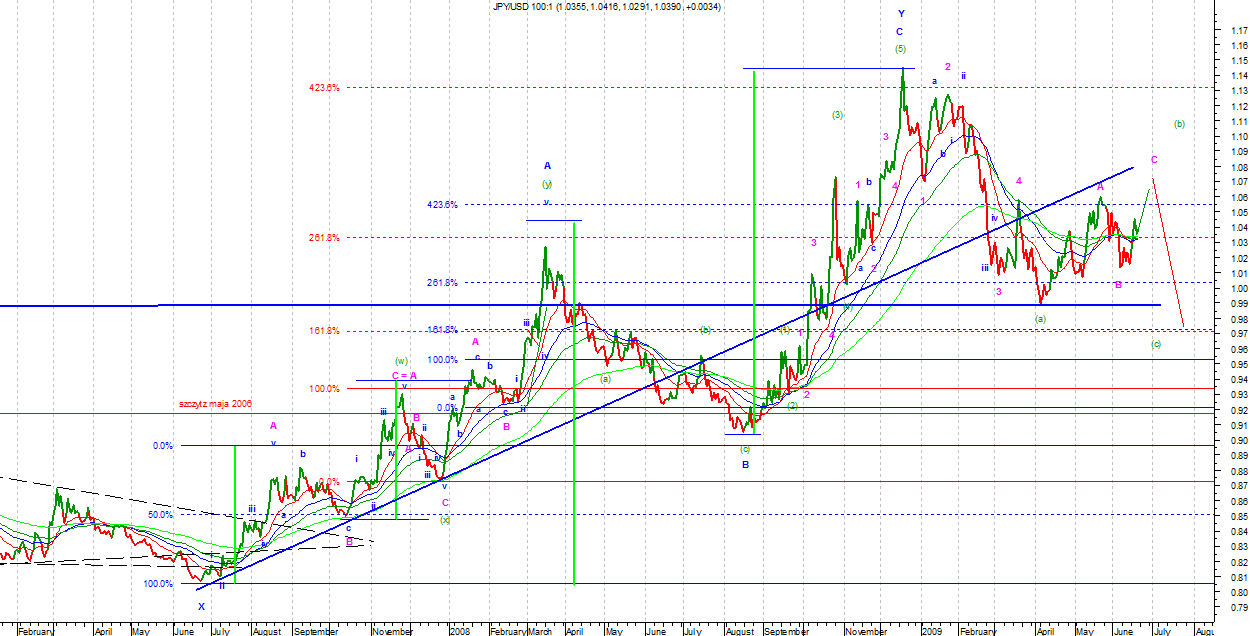The width and height of the screenshot is (1250, 636).
Task: Select the 'szczyt maja 2006' annotation label
Action: (215, 402)
